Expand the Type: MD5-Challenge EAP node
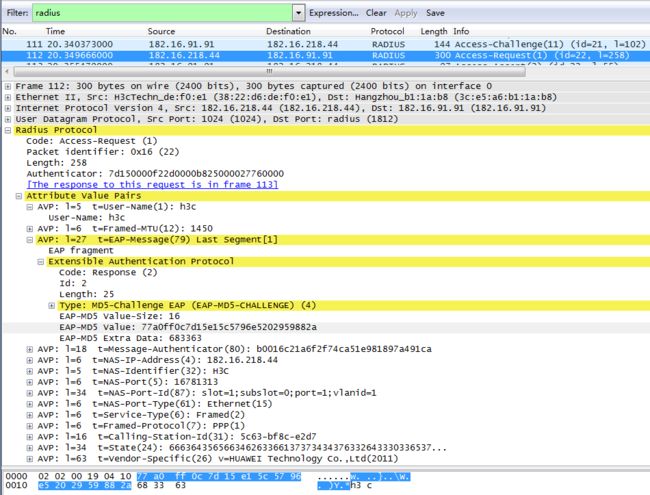This screenshot has width=650, height=495. point(51,306)
